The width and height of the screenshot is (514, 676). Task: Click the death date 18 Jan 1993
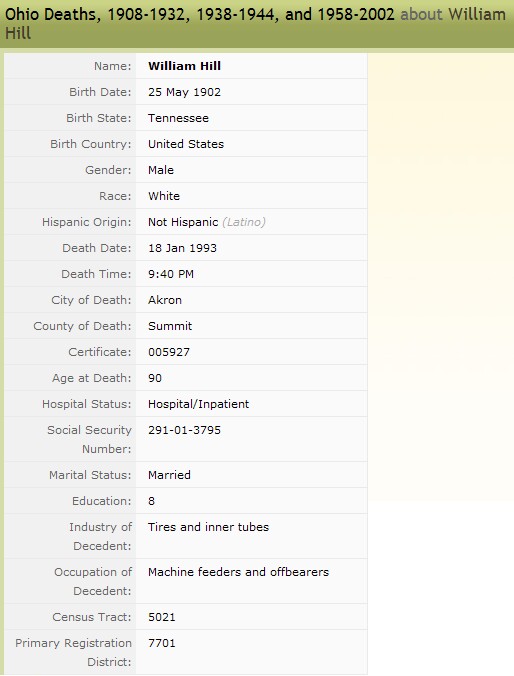pyautogui.click(x=182, y=248)
